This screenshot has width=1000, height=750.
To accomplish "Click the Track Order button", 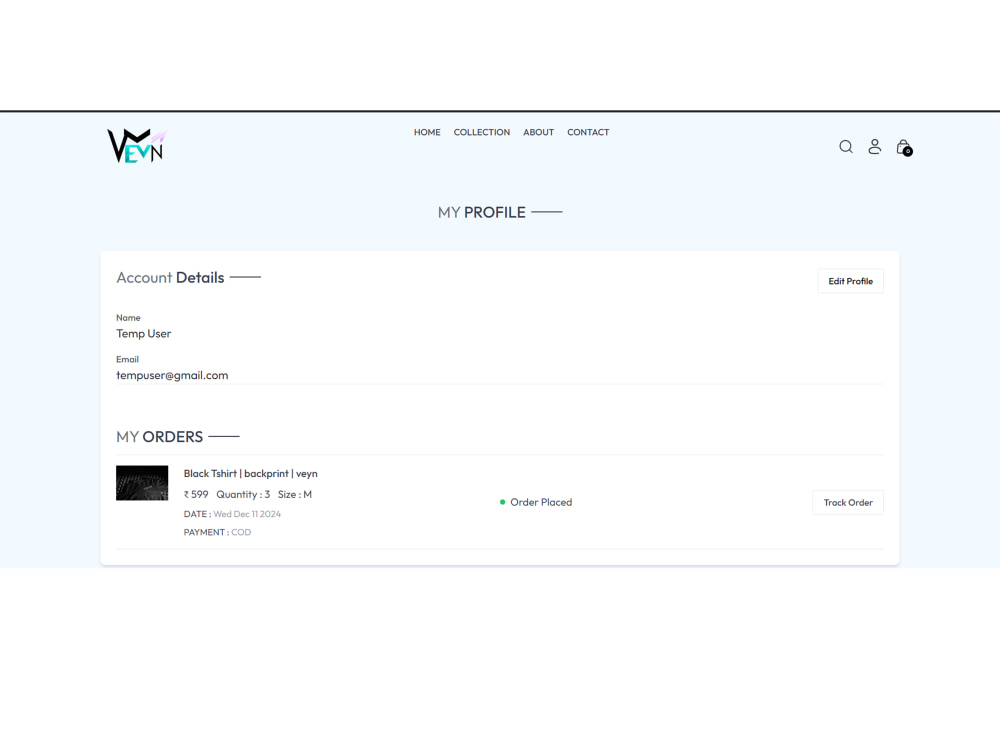I will 848,503.
